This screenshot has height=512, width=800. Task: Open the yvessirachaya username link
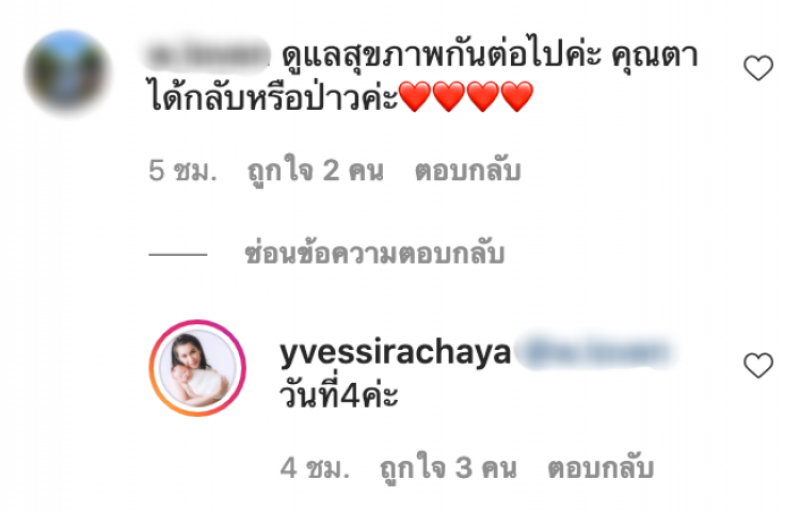(x=395, y=352)
